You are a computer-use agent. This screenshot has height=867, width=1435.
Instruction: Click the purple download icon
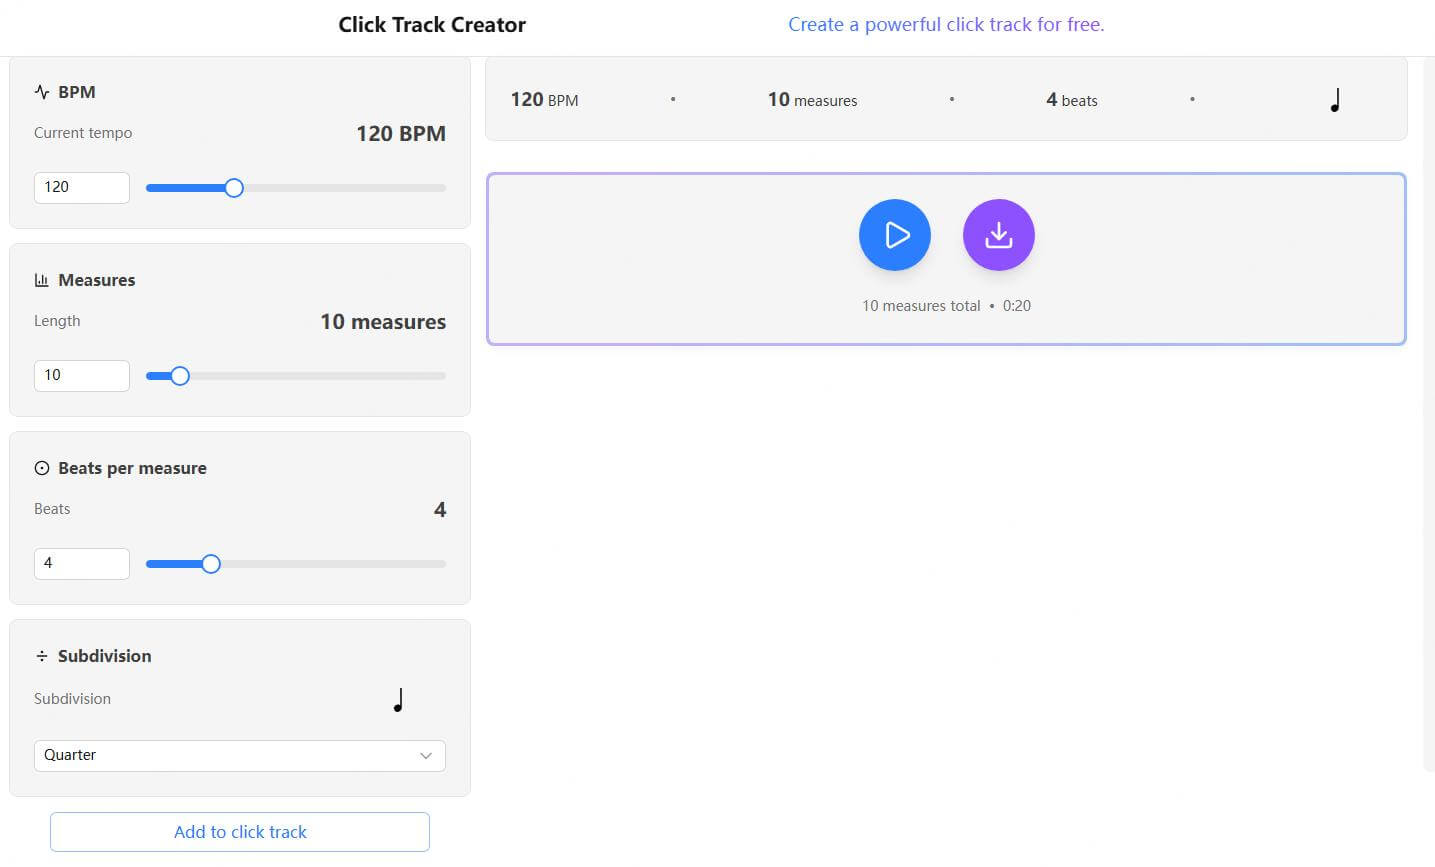click(x=998, y=234)
